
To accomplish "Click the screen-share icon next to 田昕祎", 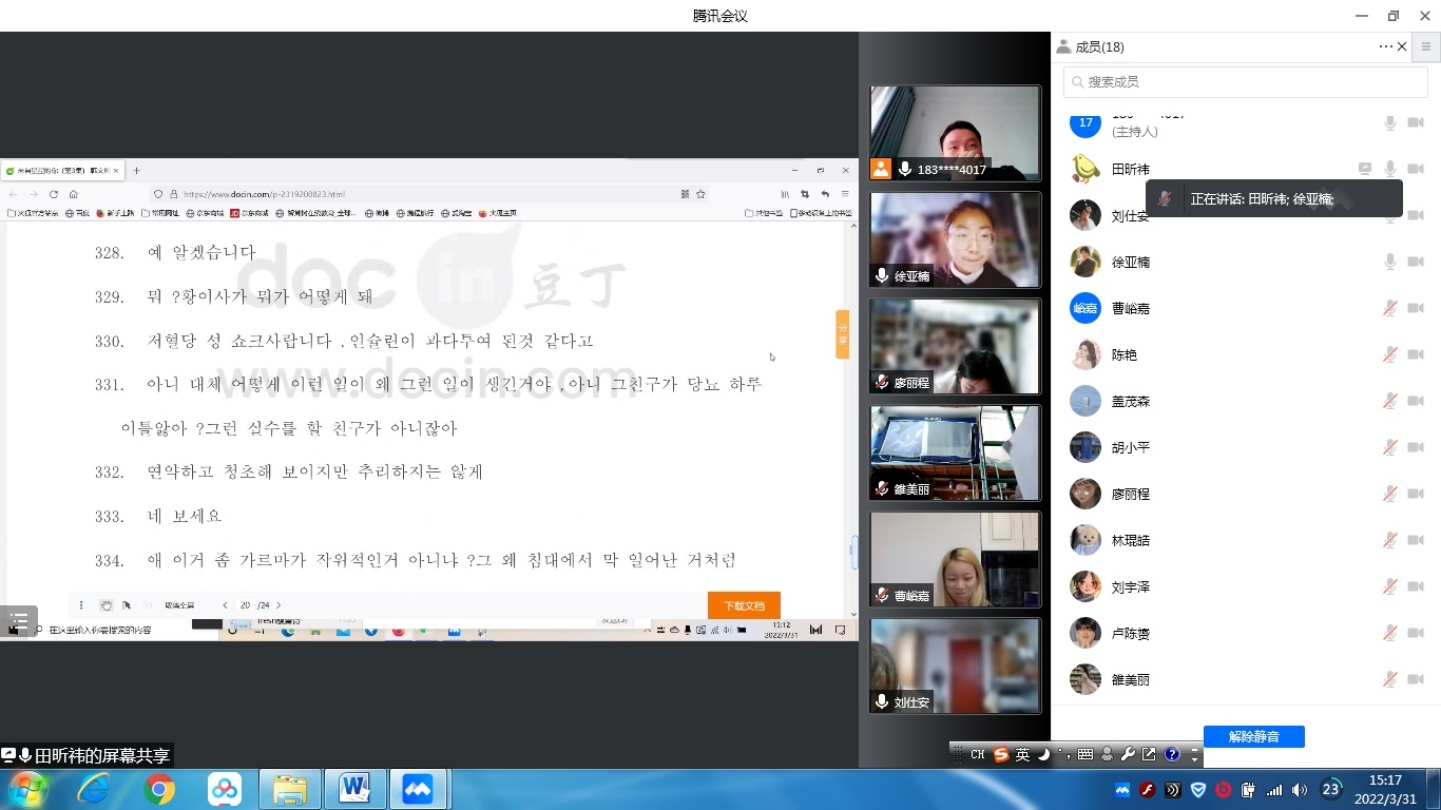I will tap(1365, 169).
